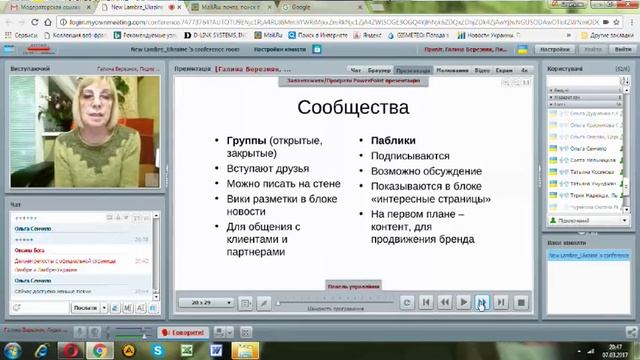
Task: Collapse the first user group header
Action: pyautogui.click(x=584, y=90)
